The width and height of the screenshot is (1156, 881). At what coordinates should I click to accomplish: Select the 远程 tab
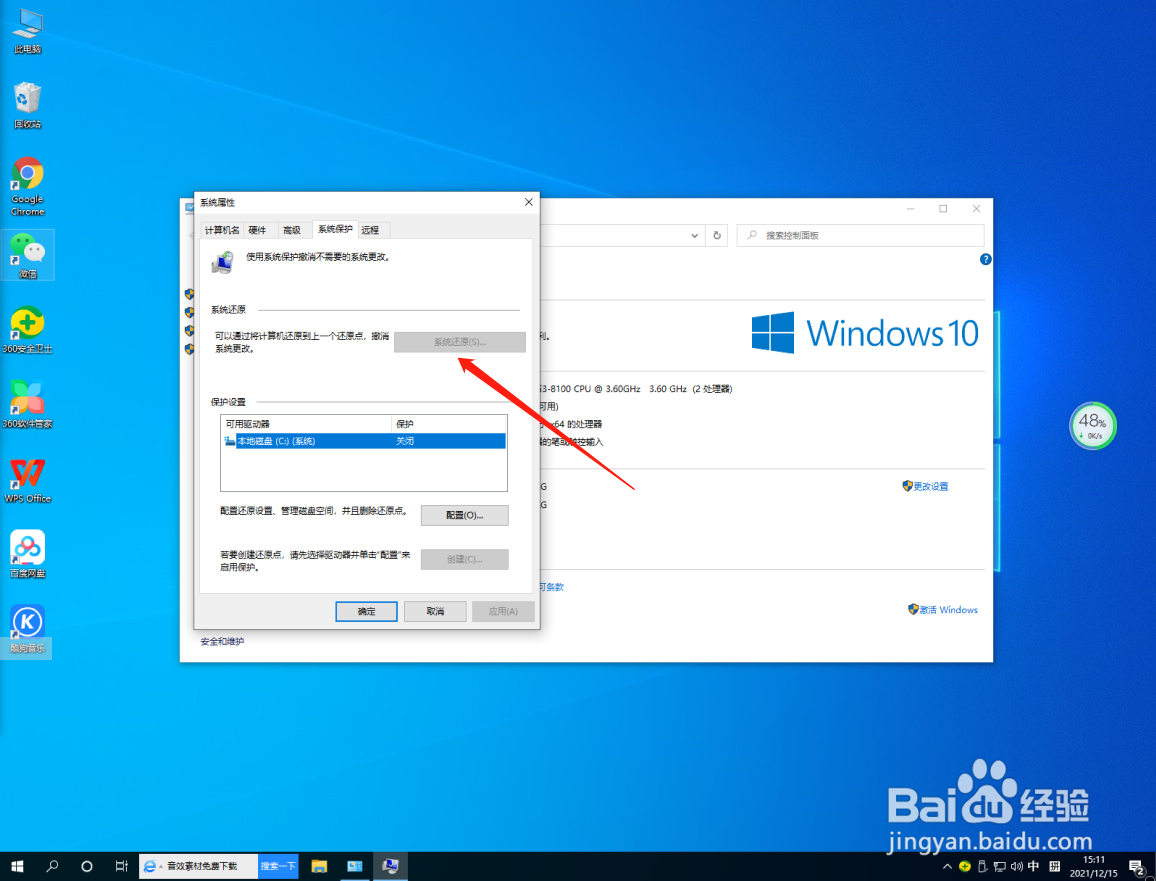[x=371, y=229]
